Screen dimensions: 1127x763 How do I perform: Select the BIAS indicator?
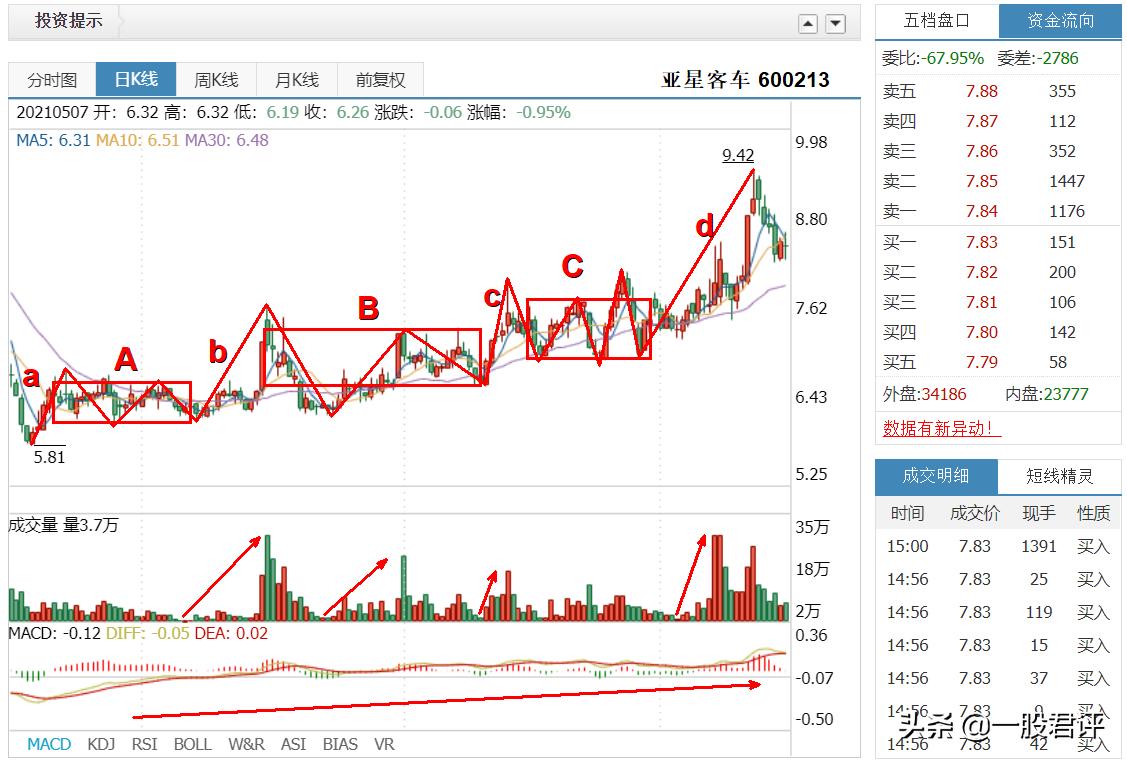pos(340,744)
